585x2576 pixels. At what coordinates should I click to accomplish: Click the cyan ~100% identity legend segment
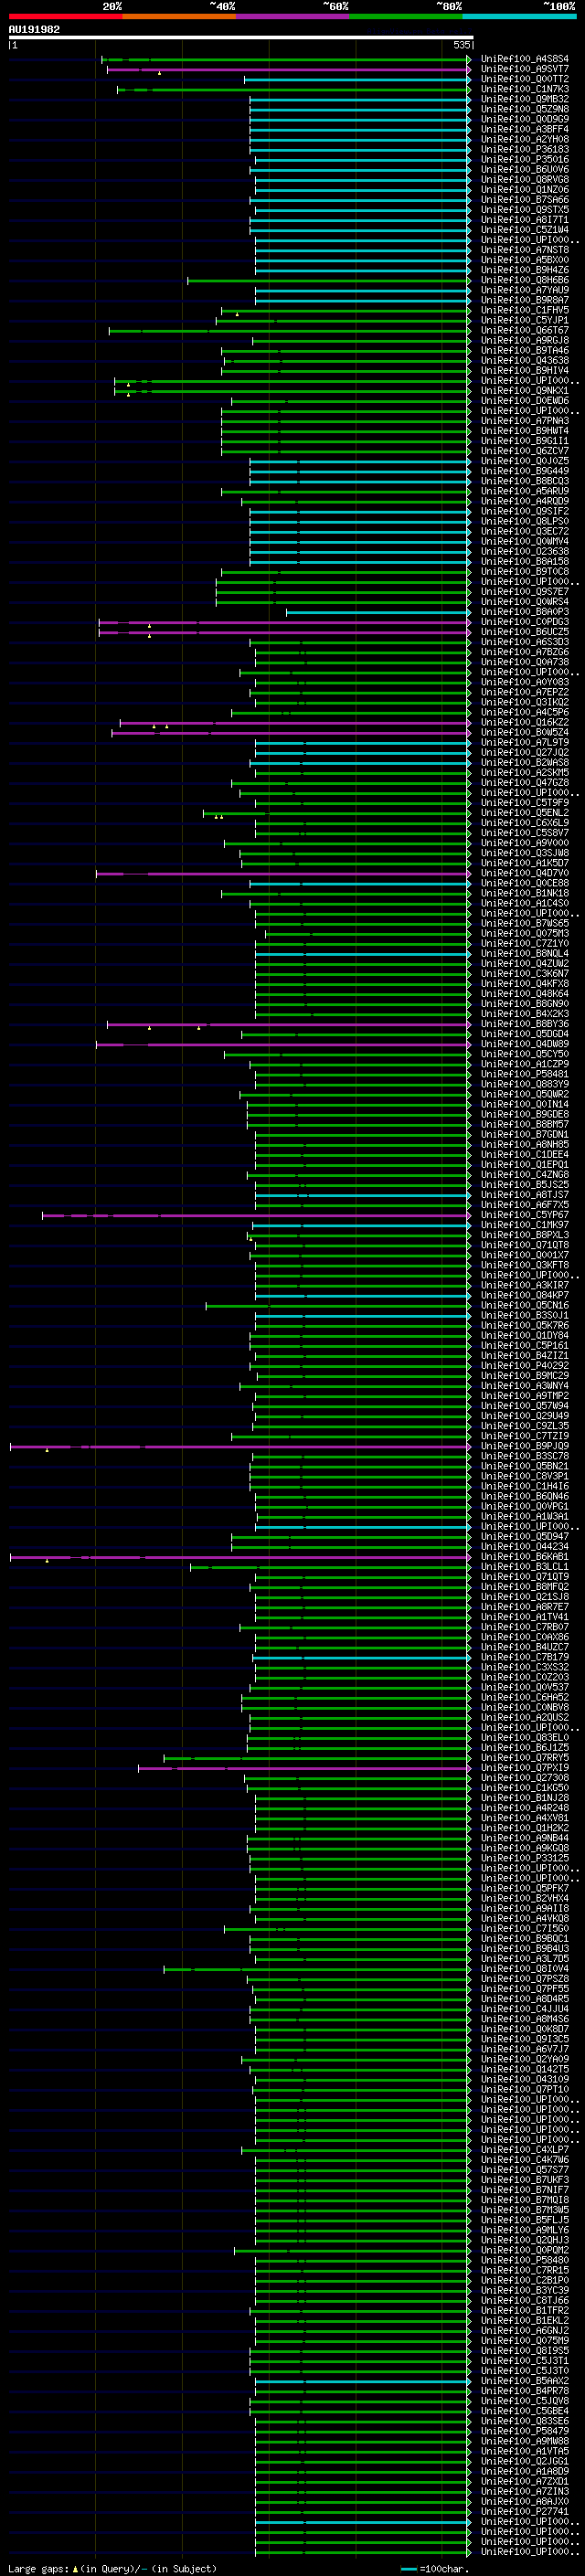click(x=519, y=17)
